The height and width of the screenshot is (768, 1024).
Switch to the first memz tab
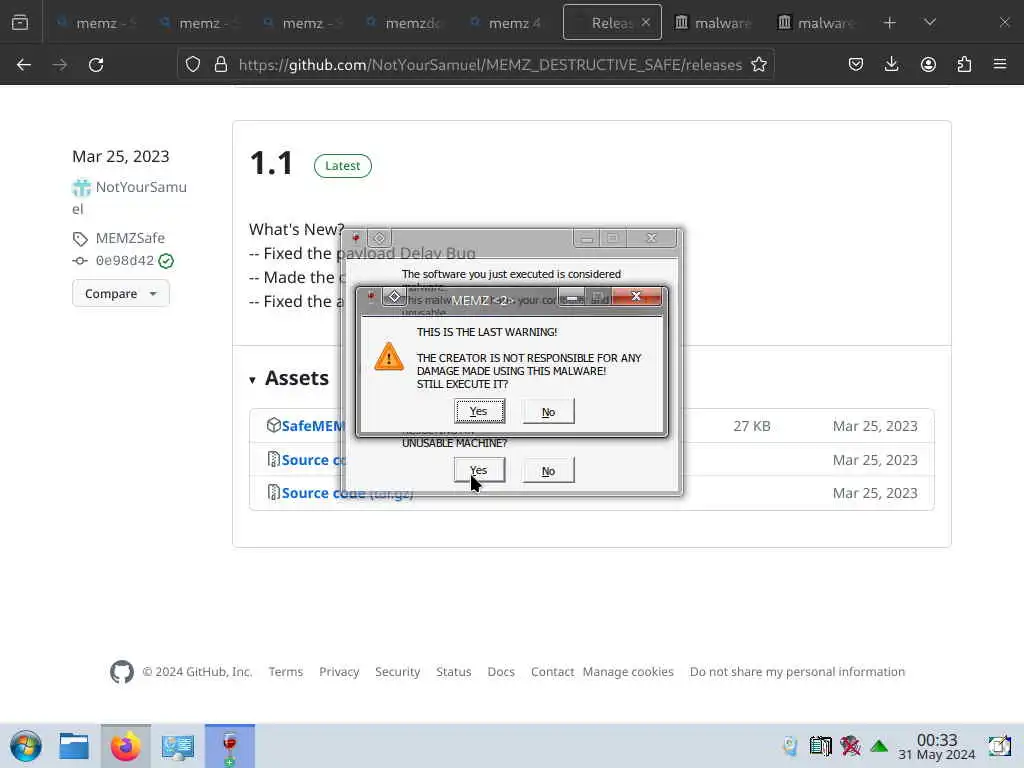click(x=95, y=23)
